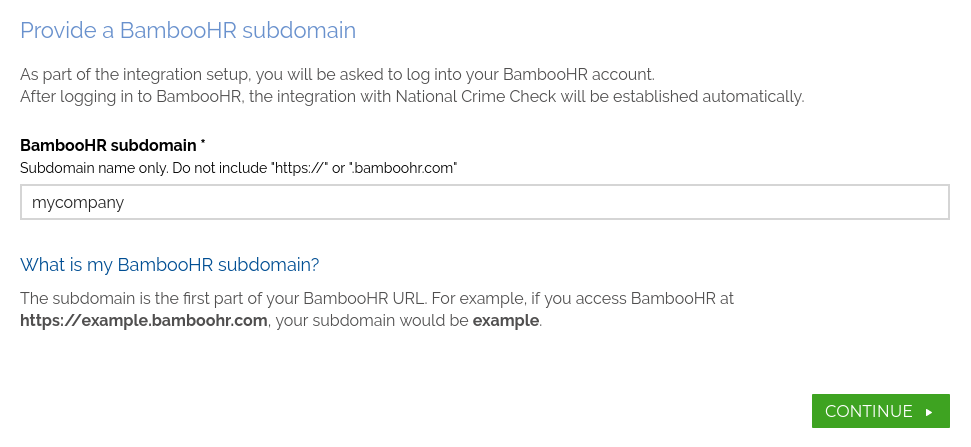Click the bold https://example.bamboohr.com URL text
The height and width of the screenshot is (447, 971).
pyautogui.click(x=144, y=321)
